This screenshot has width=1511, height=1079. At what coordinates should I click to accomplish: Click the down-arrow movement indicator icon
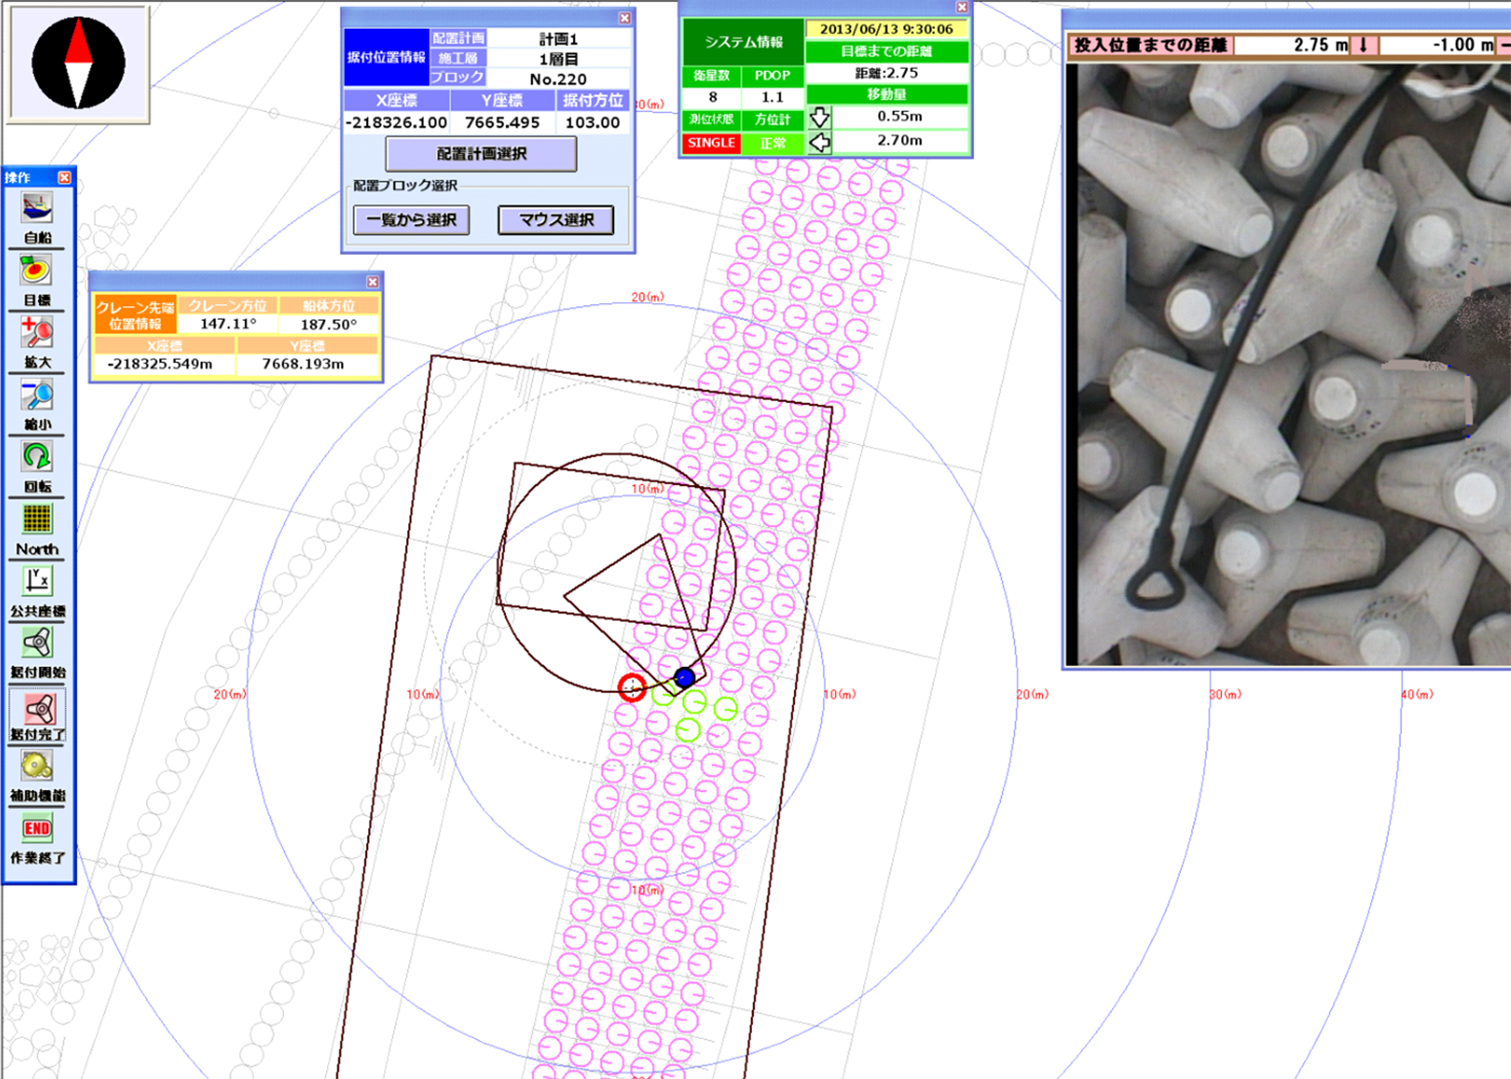tap(819, 117)
